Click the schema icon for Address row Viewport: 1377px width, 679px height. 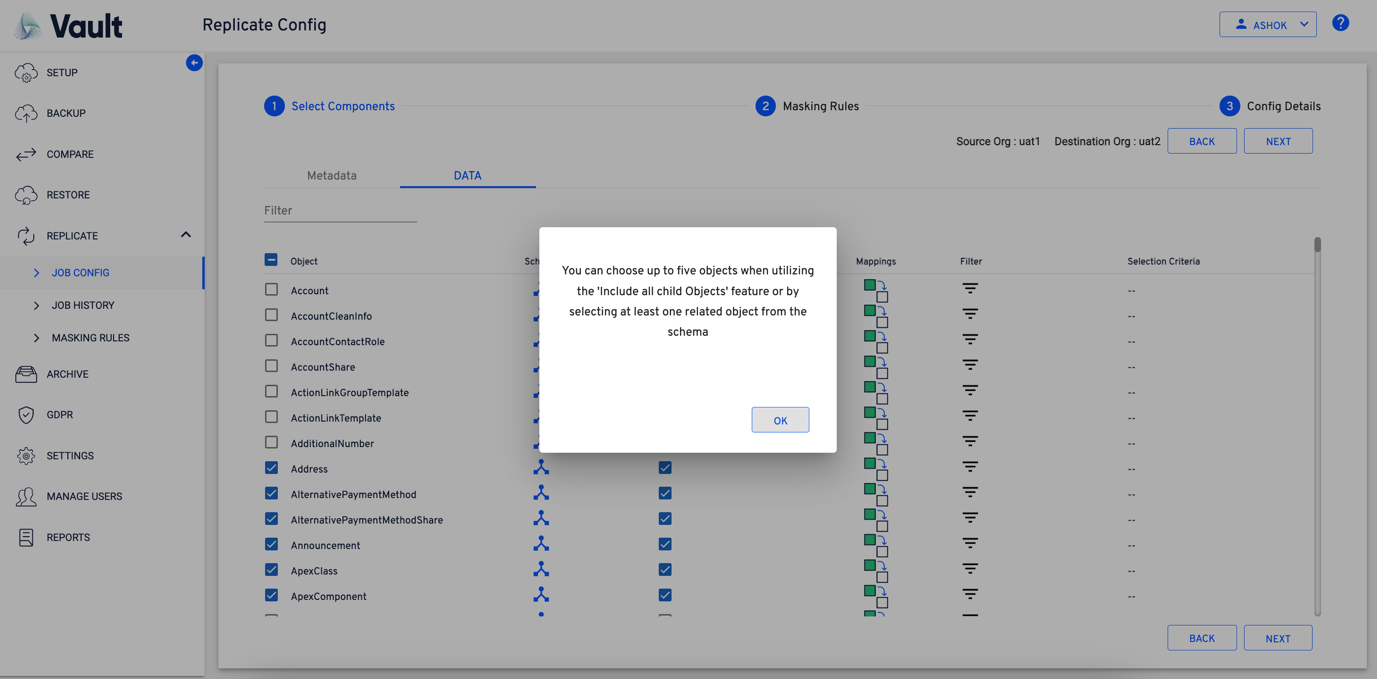(541, 468)
